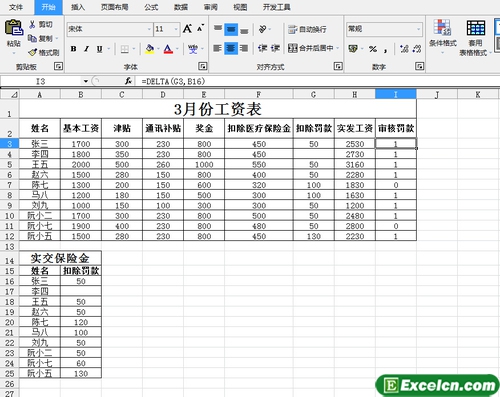Click the cell with value 2530

pos(355,144)
